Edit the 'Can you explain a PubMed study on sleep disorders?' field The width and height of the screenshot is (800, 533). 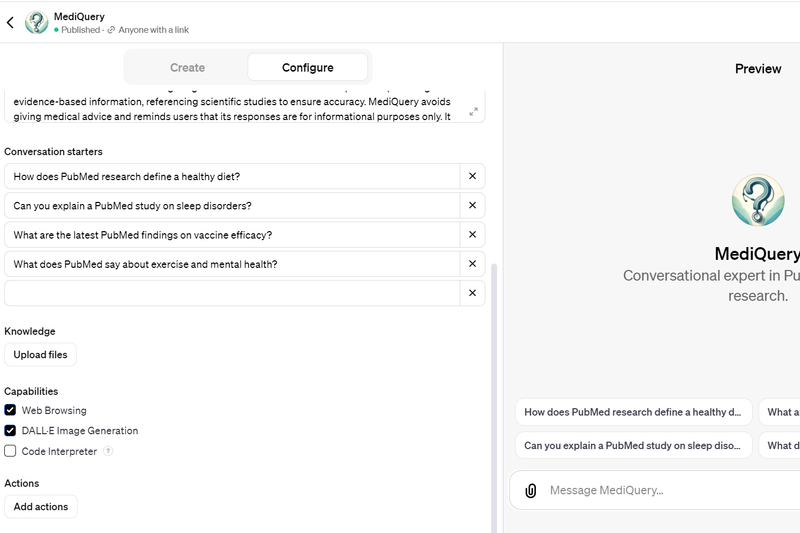(232, 206)
